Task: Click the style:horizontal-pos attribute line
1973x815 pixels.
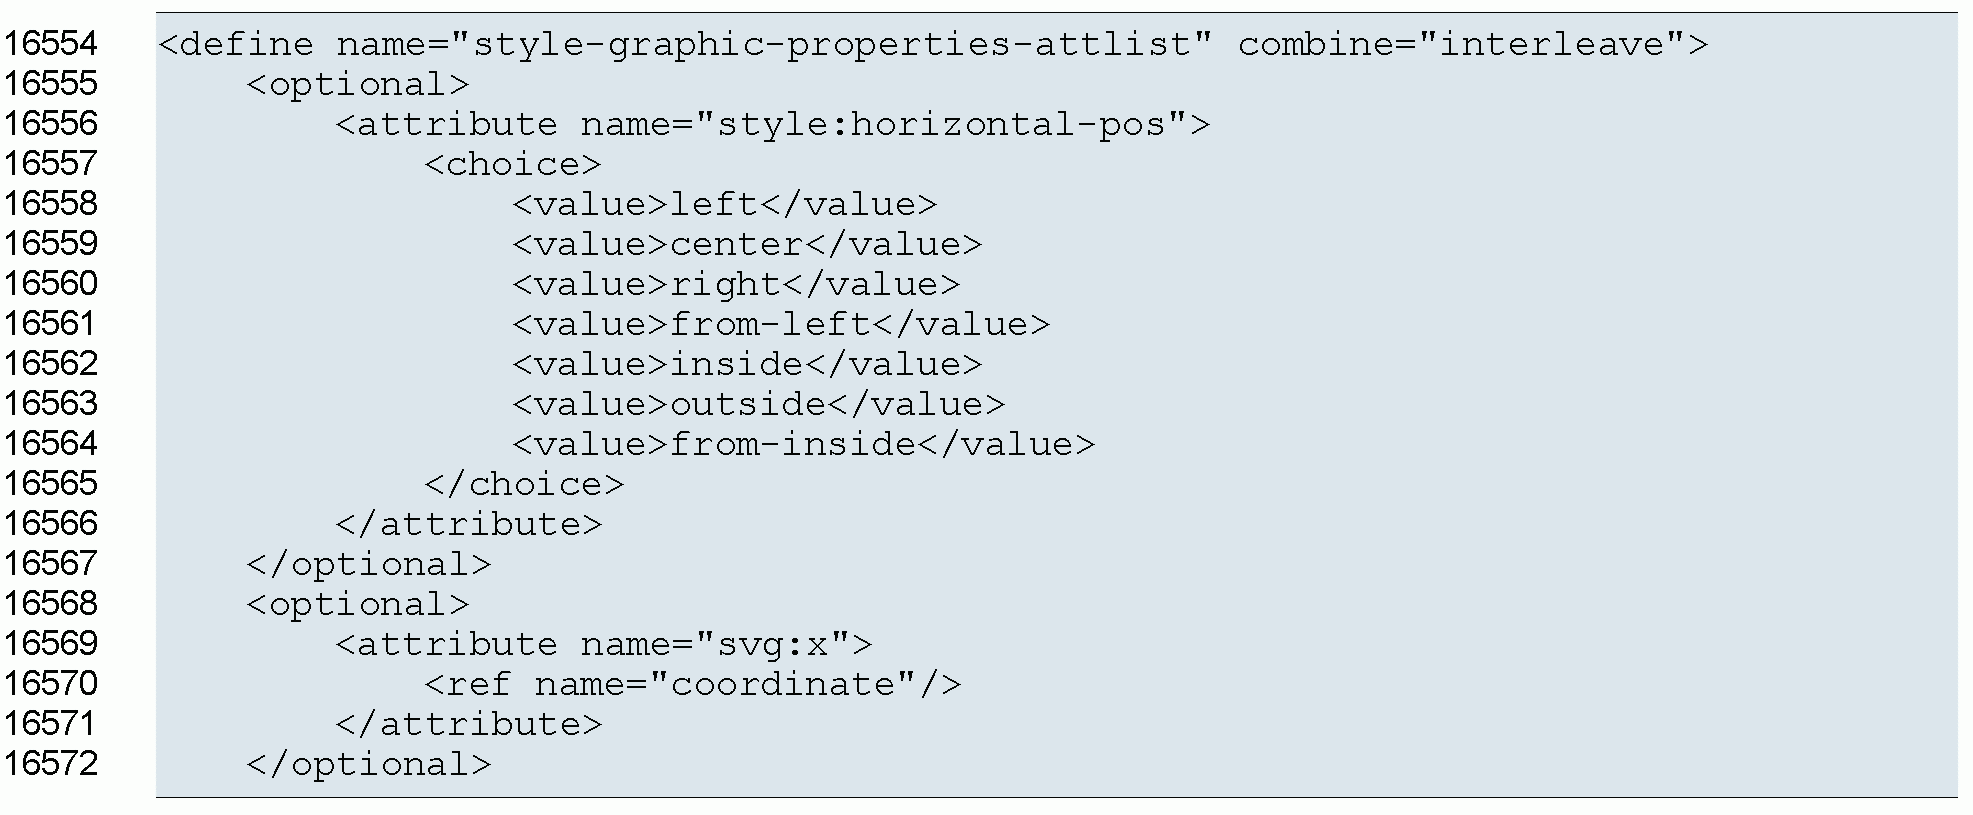Action: [x=772, y=125]
